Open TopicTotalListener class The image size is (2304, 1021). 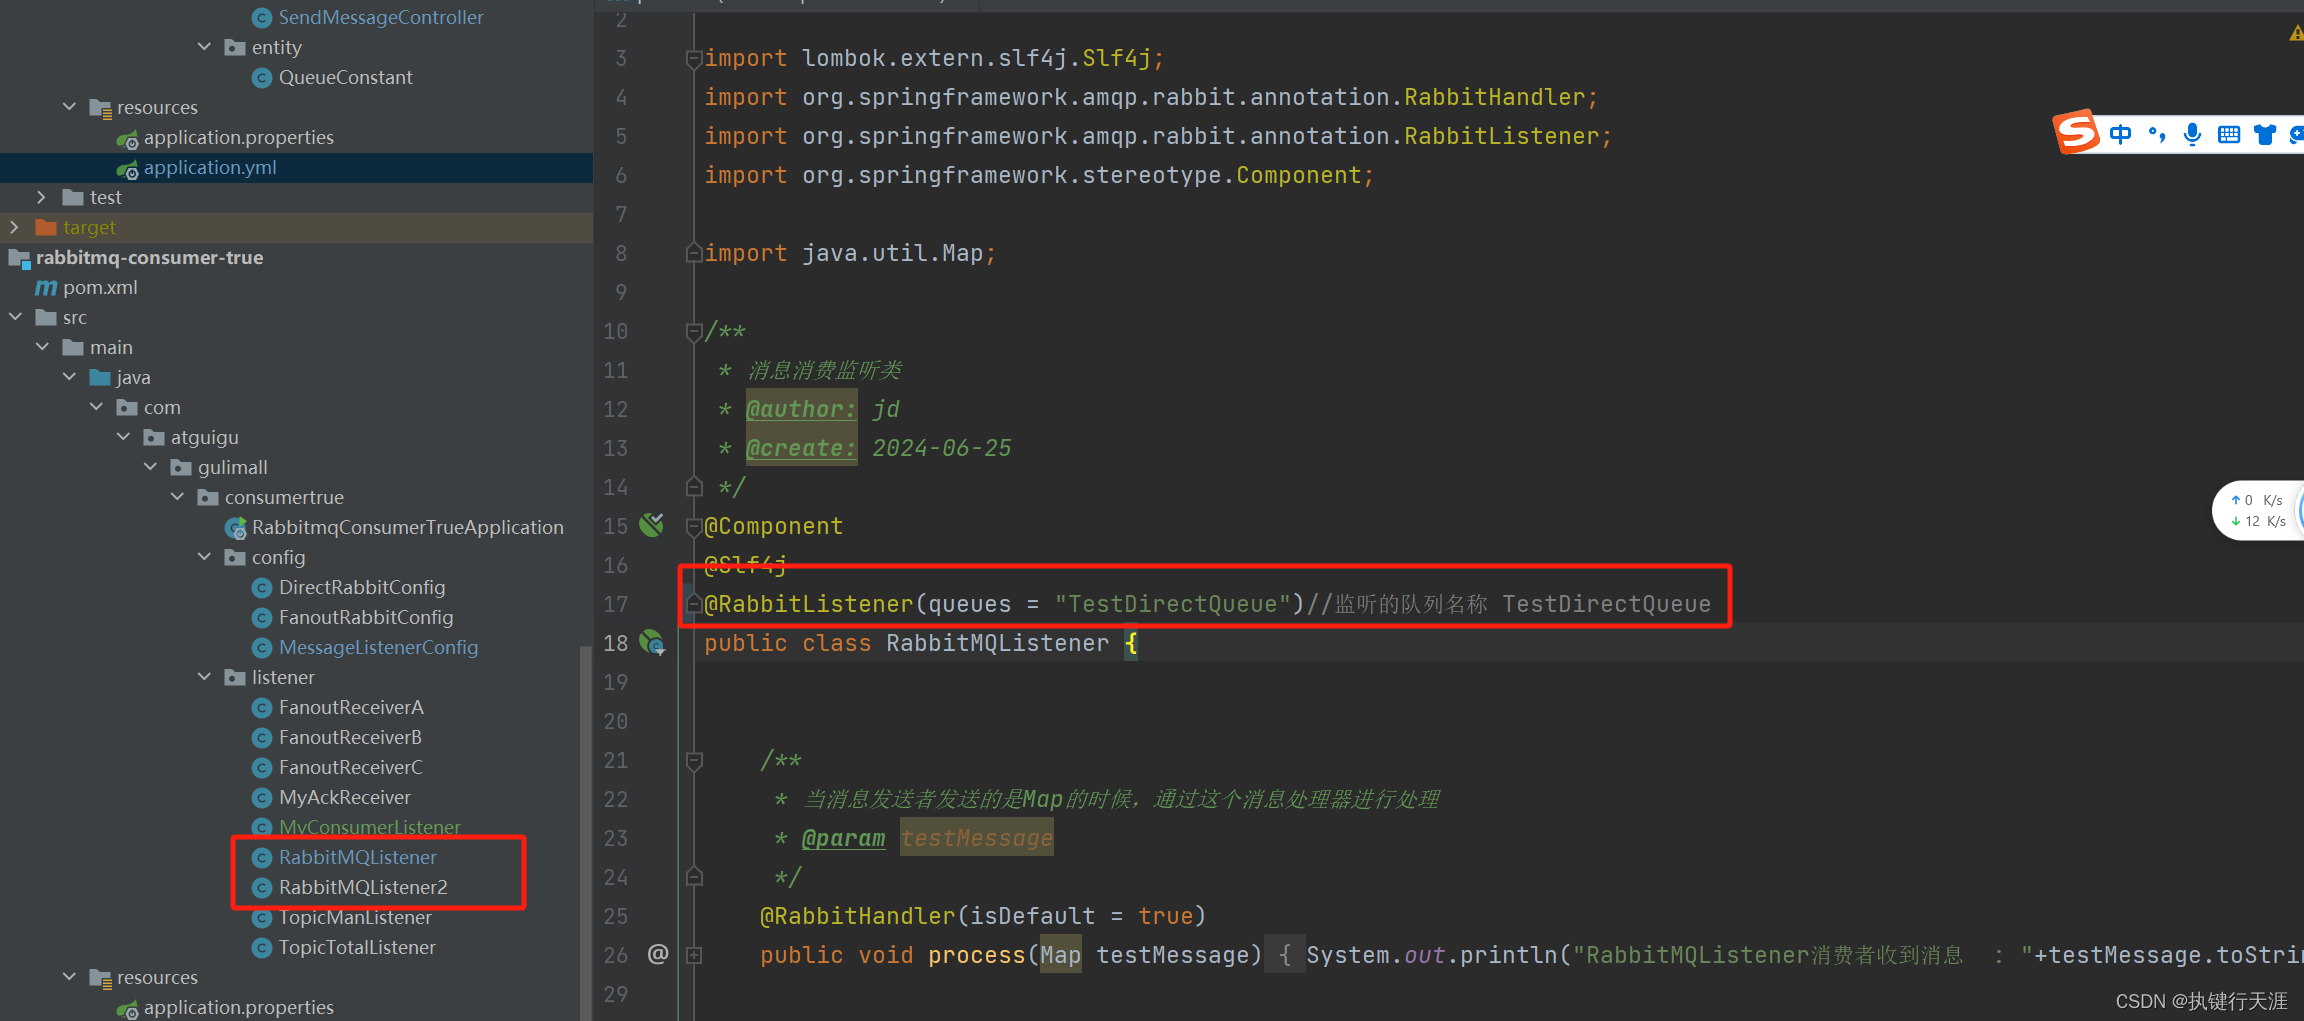[x=357, y=947]
